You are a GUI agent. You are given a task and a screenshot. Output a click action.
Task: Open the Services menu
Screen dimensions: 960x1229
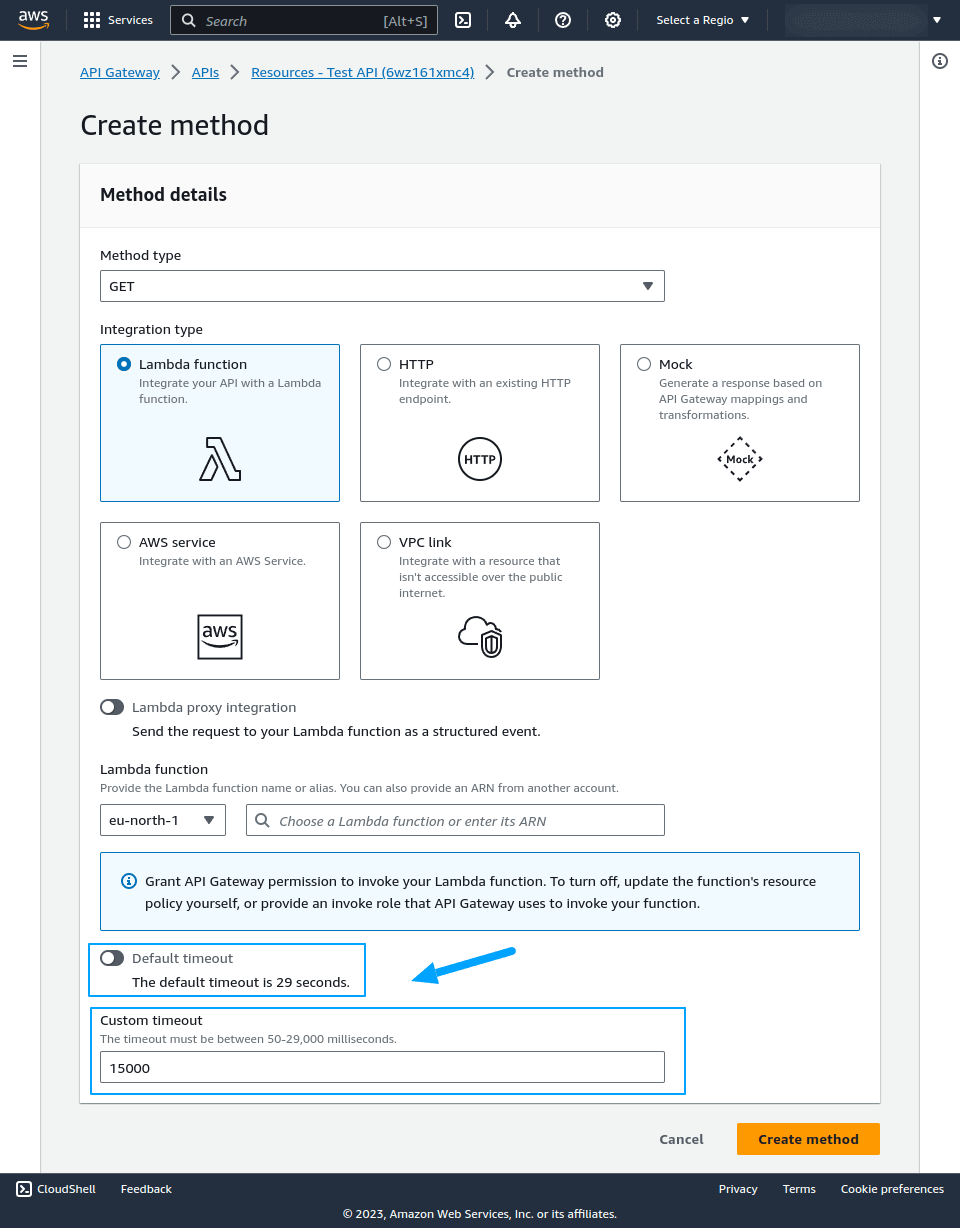coord(117,20)
